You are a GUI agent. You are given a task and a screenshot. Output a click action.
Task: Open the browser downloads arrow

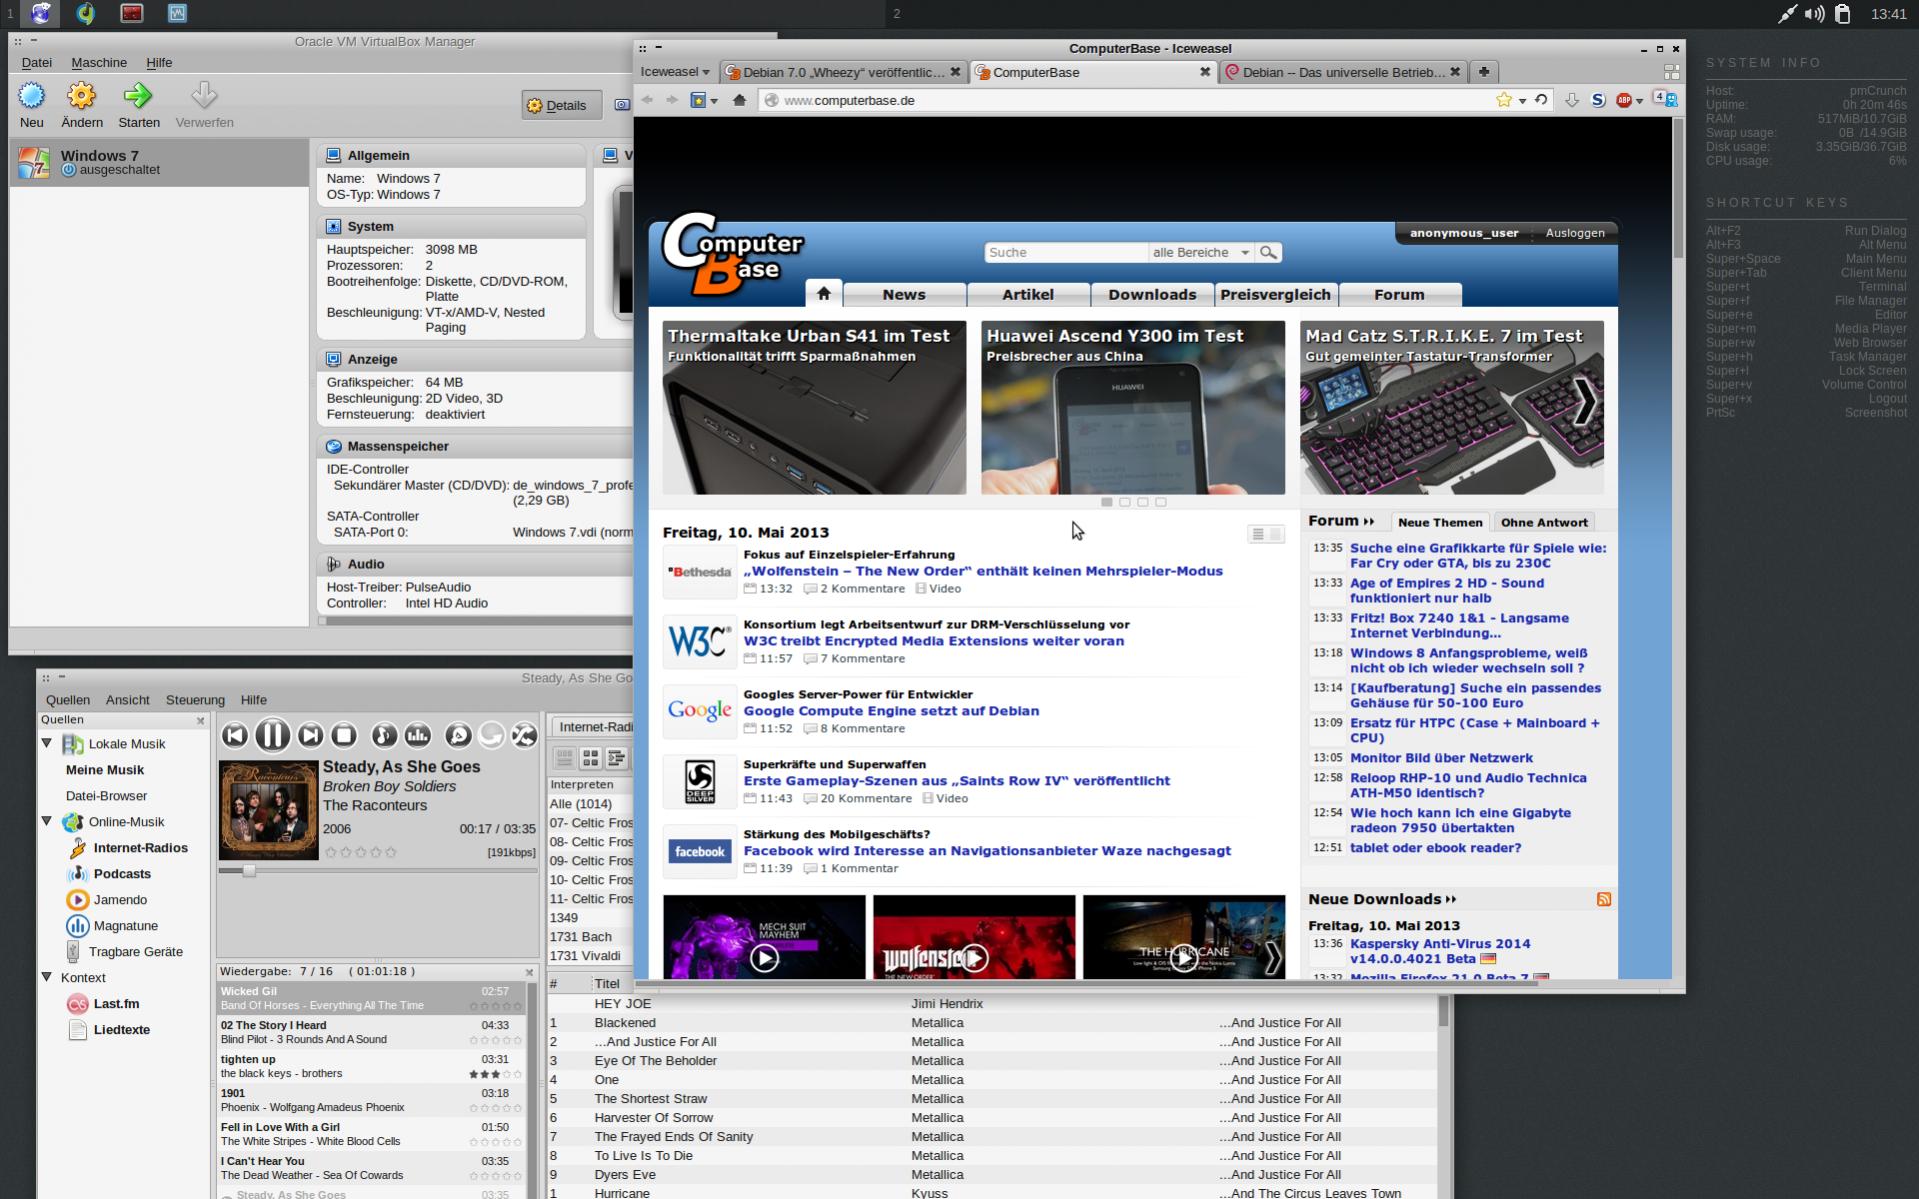1571,100
